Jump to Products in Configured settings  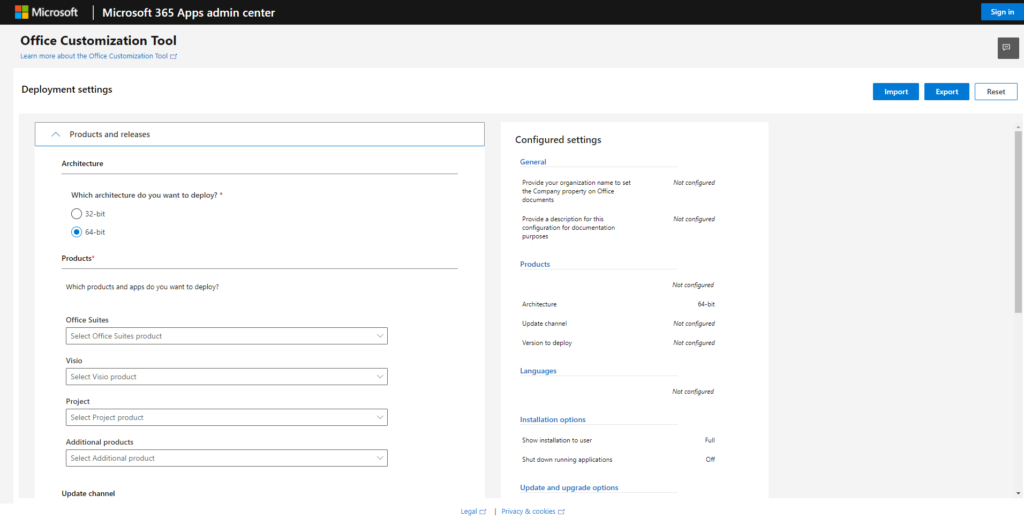(x=535, y=265)
